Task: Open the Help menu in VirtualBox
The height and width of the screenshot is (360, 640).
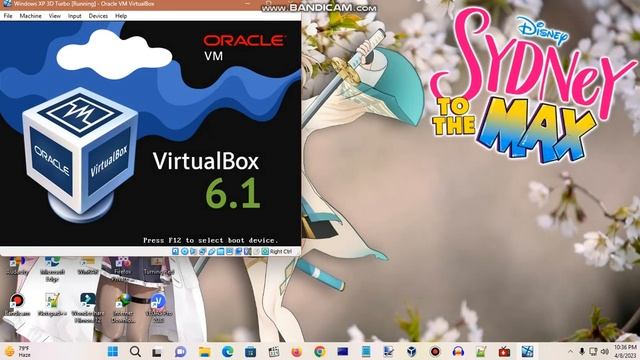Action: 121,16
